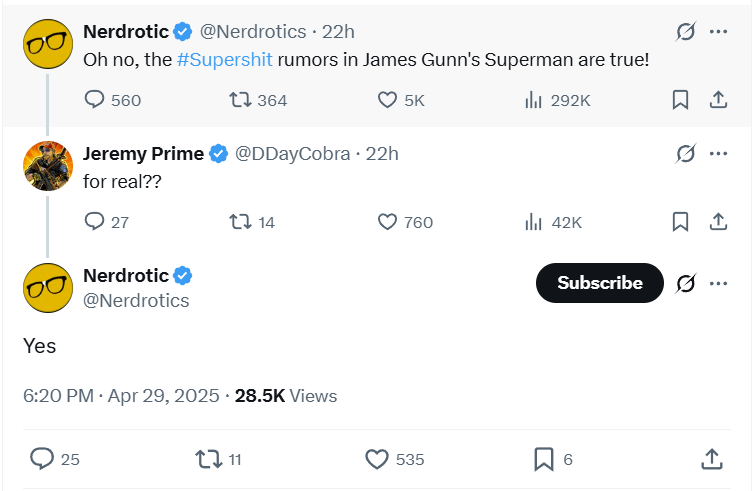Open more options on the original post
Image resolution: width=756 pixels, height=491 pixels.
pyautogui.click(x=718, y=31)
